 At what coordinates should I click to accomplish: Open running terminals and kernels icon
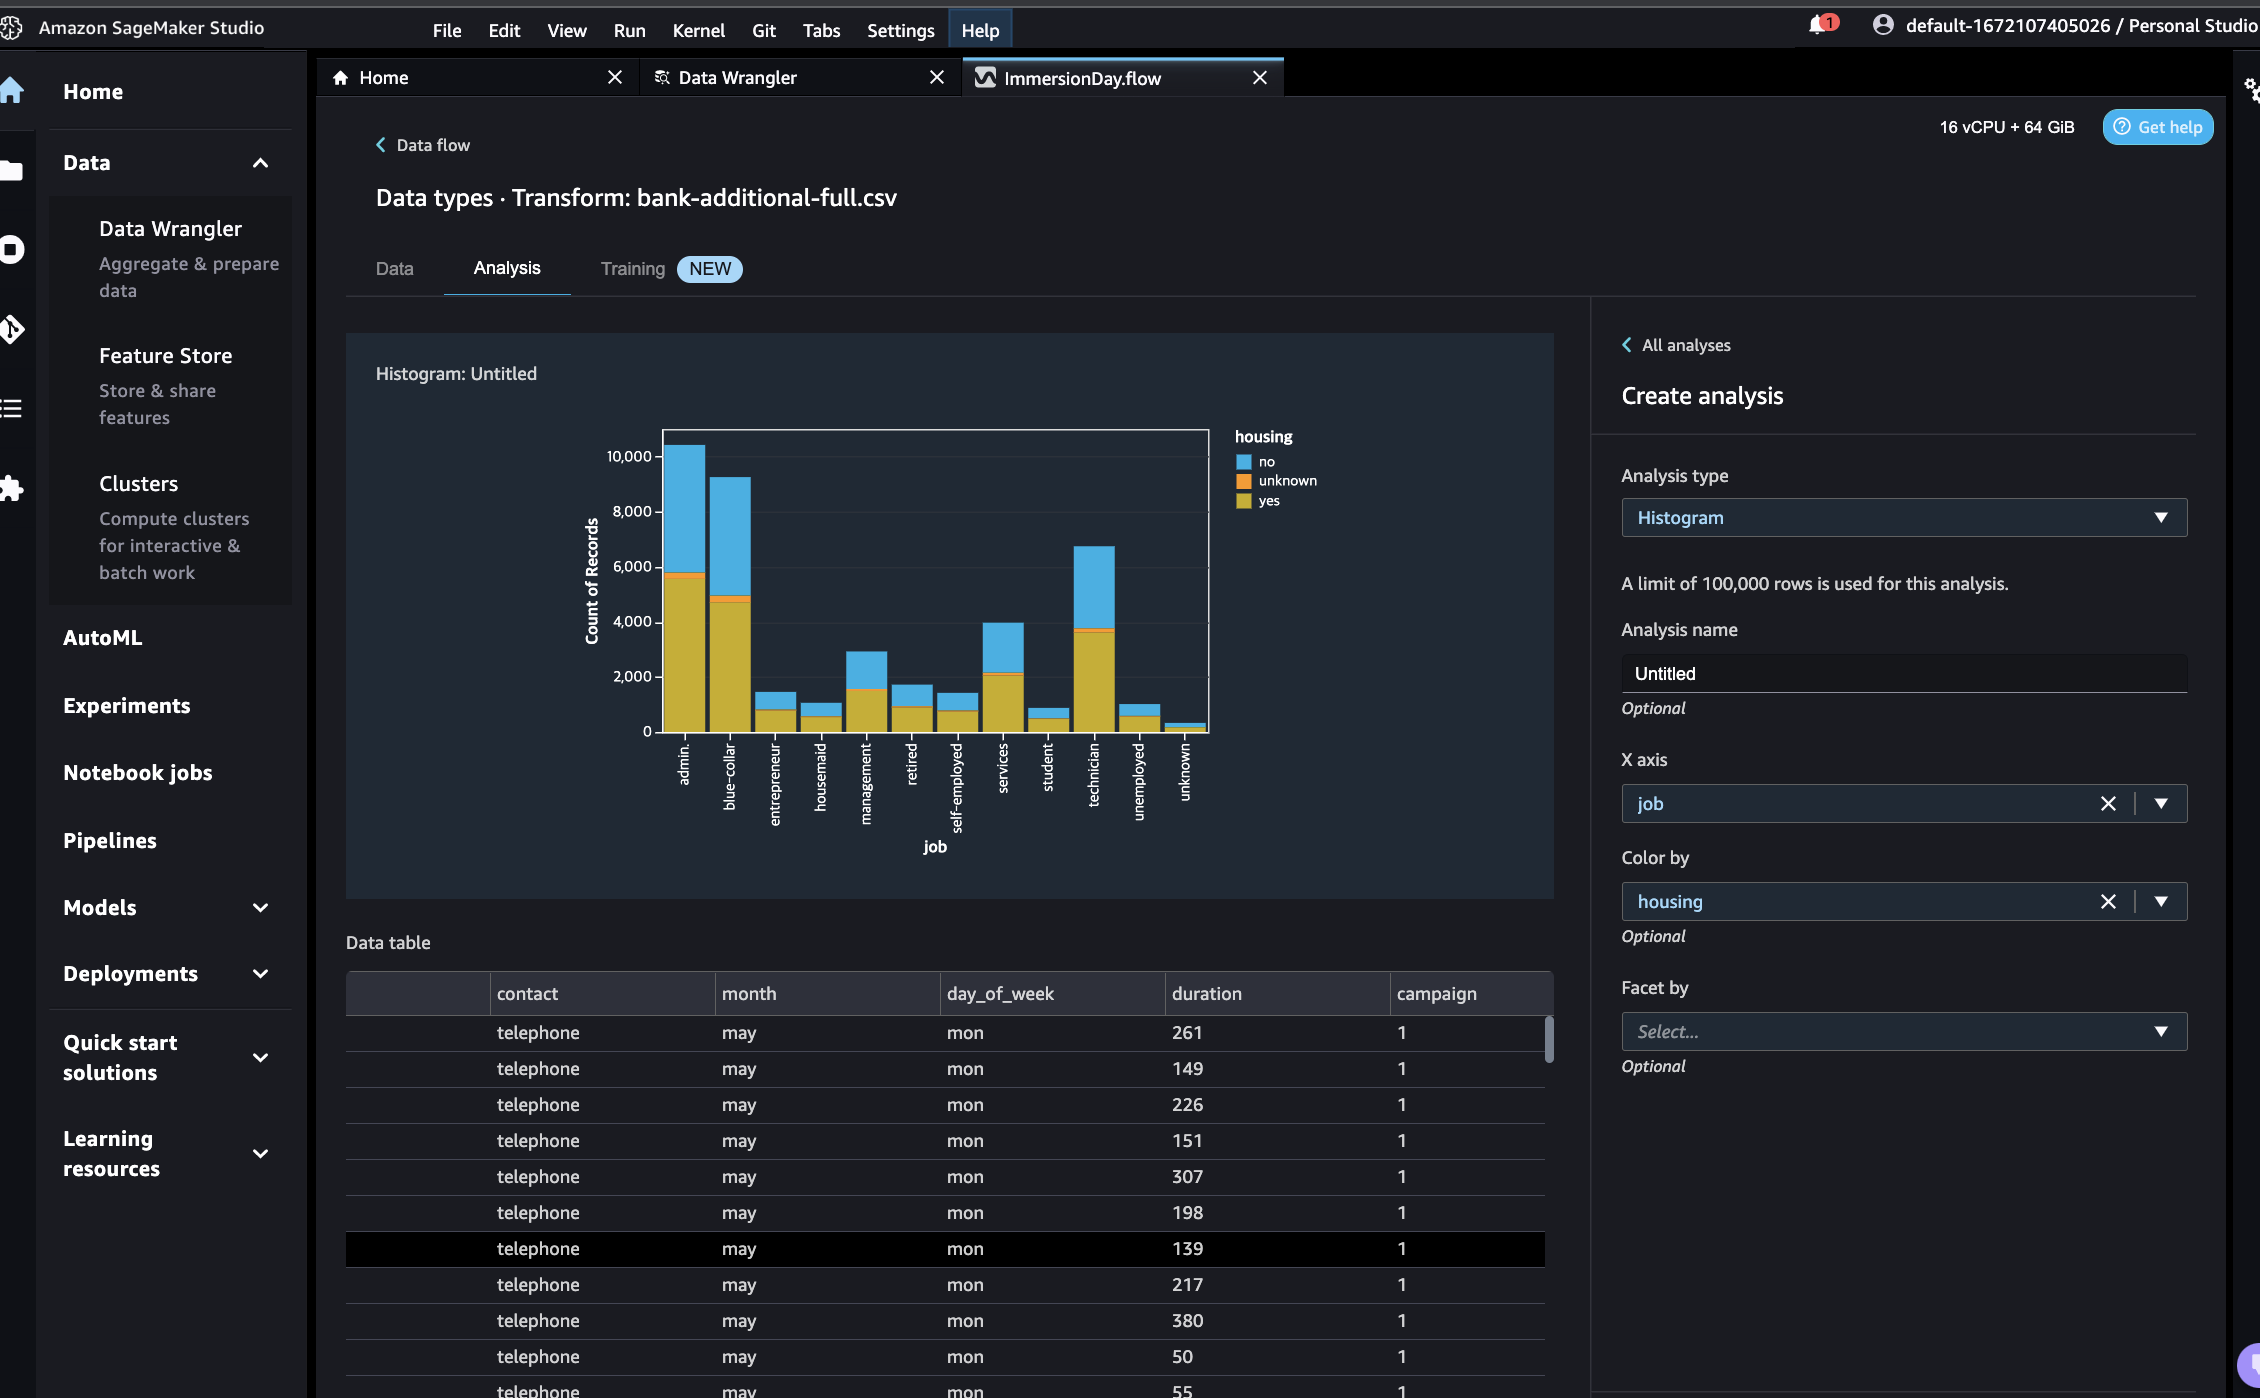point(12,249)
